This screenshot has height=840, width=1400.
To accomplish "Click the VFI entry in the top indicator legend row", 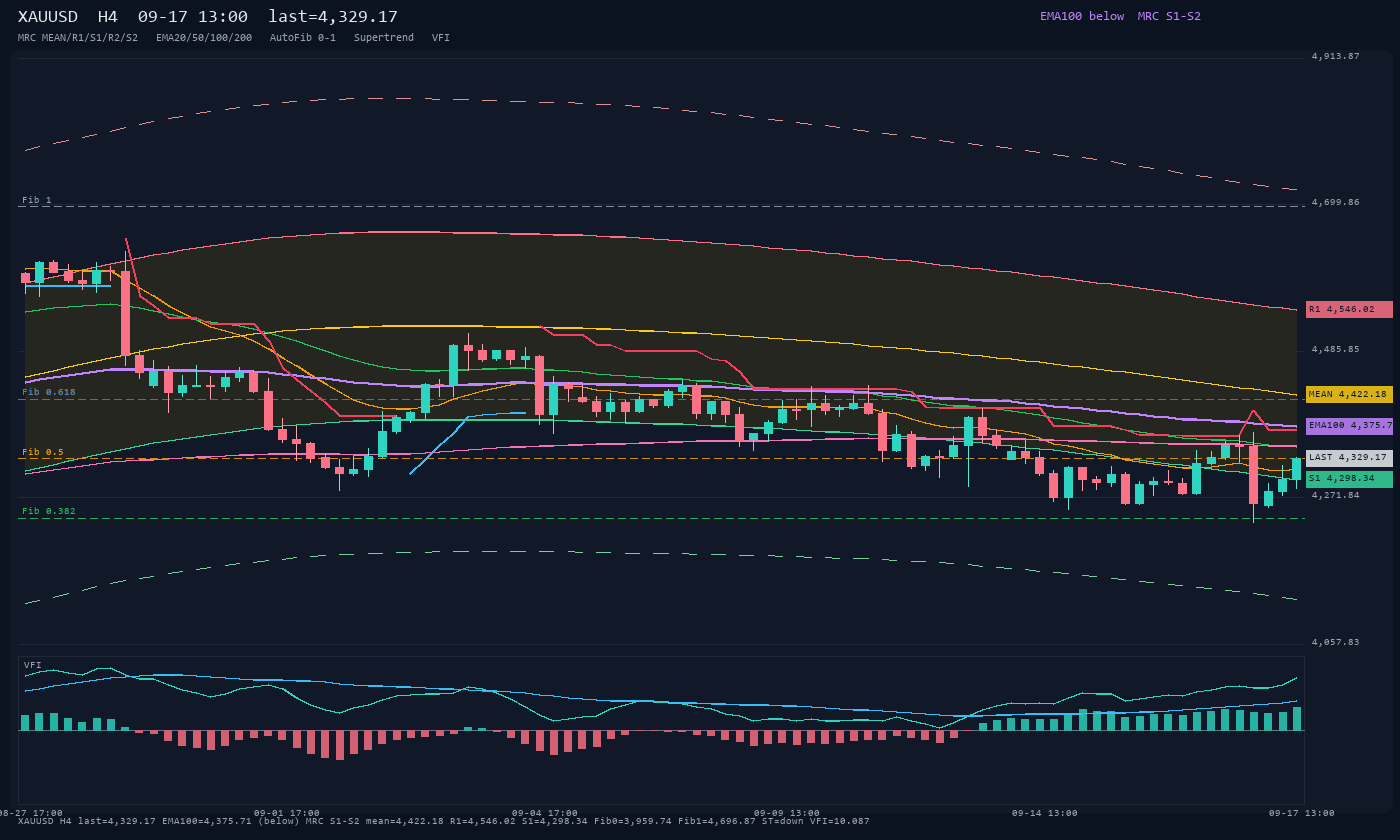I will [x=441, y=38].
